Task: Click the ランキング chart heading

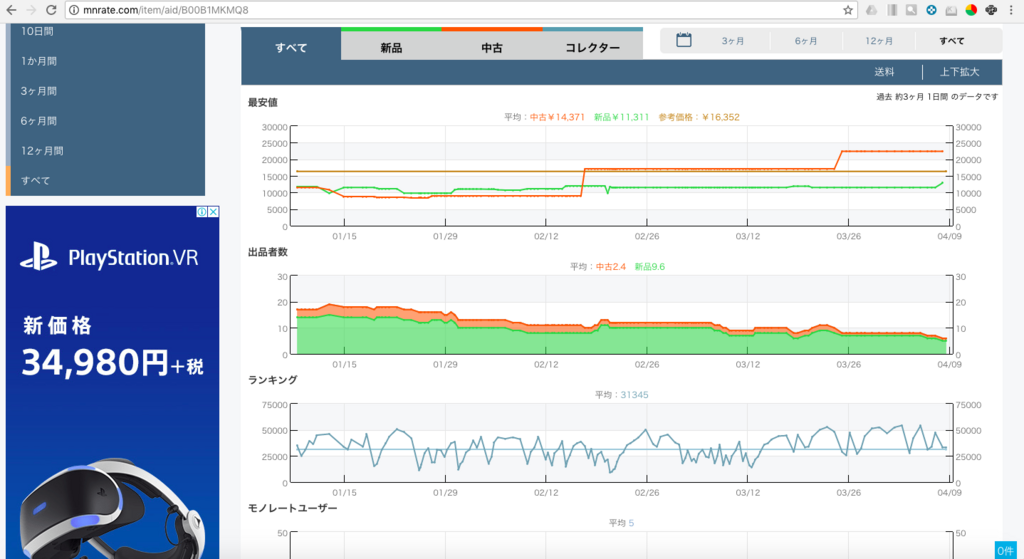Action: (272, 379)
